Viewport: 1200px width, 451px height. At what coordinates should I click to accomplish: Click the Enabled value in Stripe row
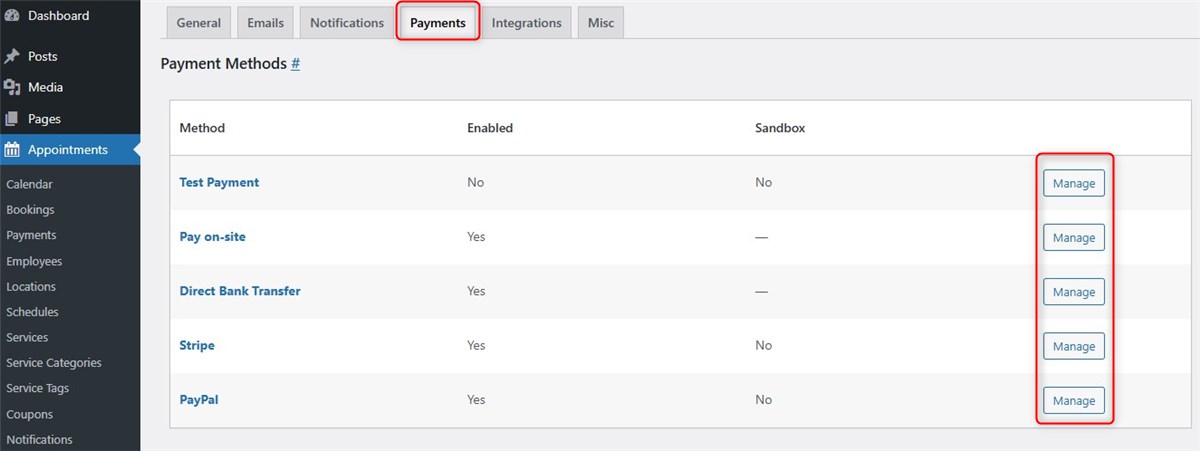[476, 345]
